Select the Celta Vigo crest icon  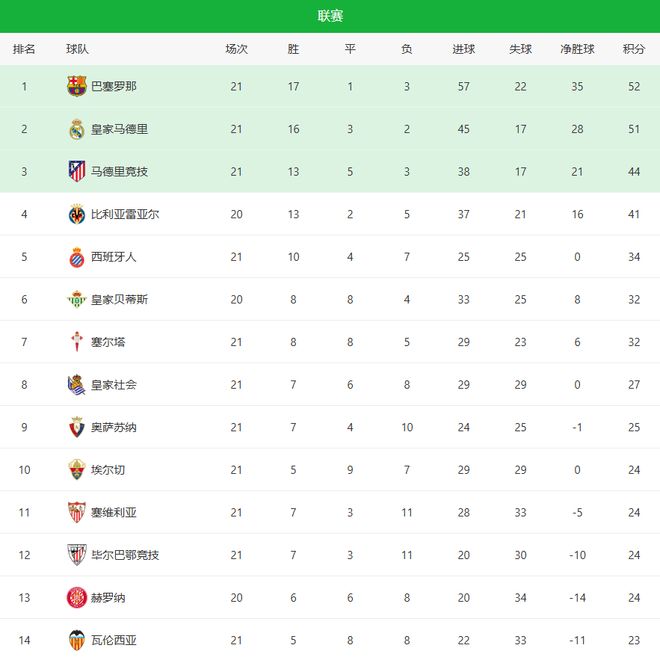click(x=77, y=342)
